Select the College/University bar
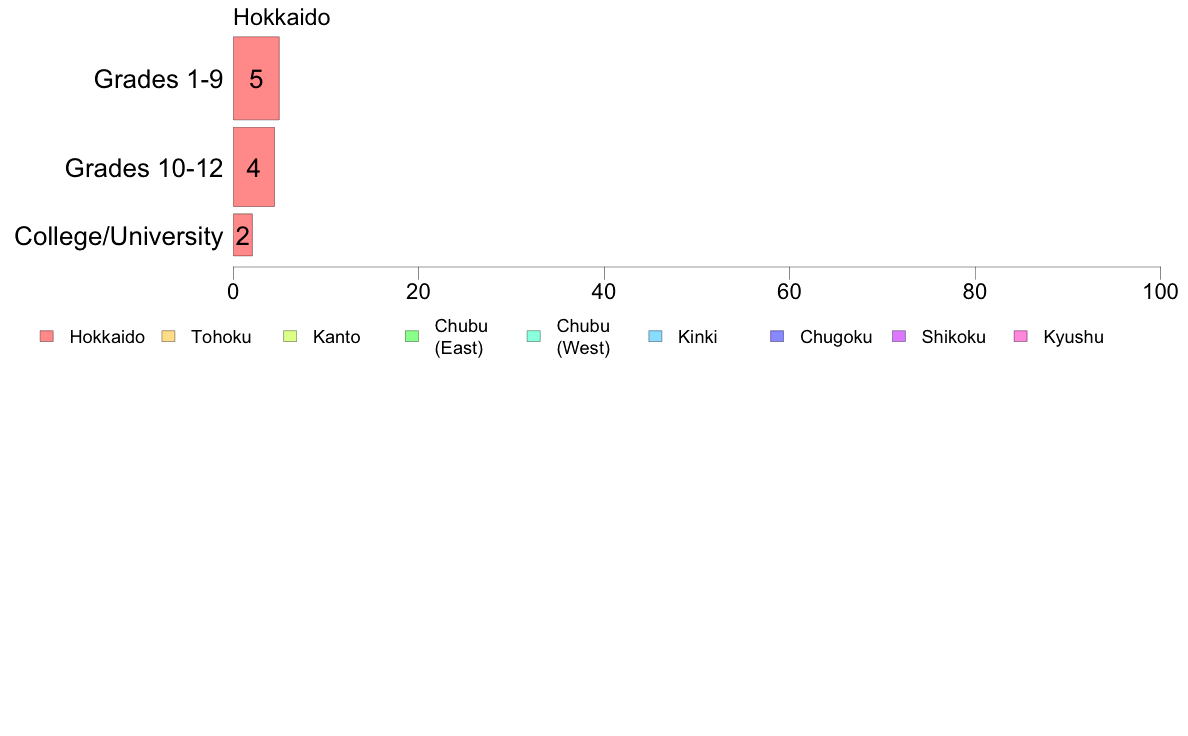This screenshot has width=1188, height=736. coord(243,236)
